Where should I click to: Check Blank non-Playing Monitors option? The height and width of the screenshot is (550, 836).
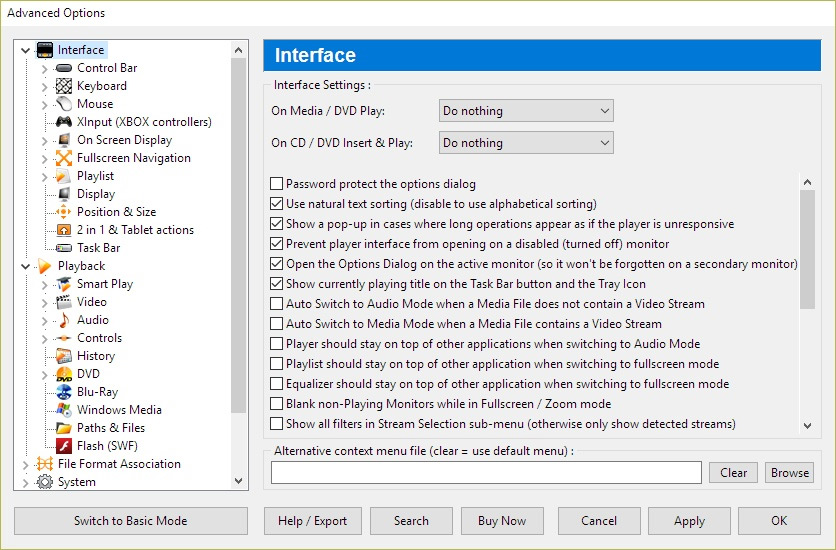(276, 403)
